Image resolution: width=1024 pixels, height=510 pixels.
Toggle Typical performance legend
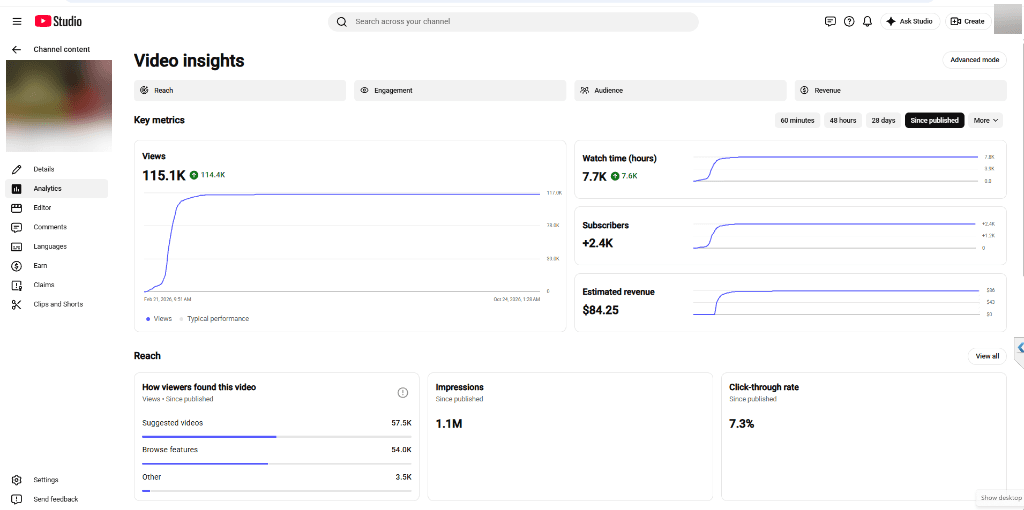(x=215, y=319)
